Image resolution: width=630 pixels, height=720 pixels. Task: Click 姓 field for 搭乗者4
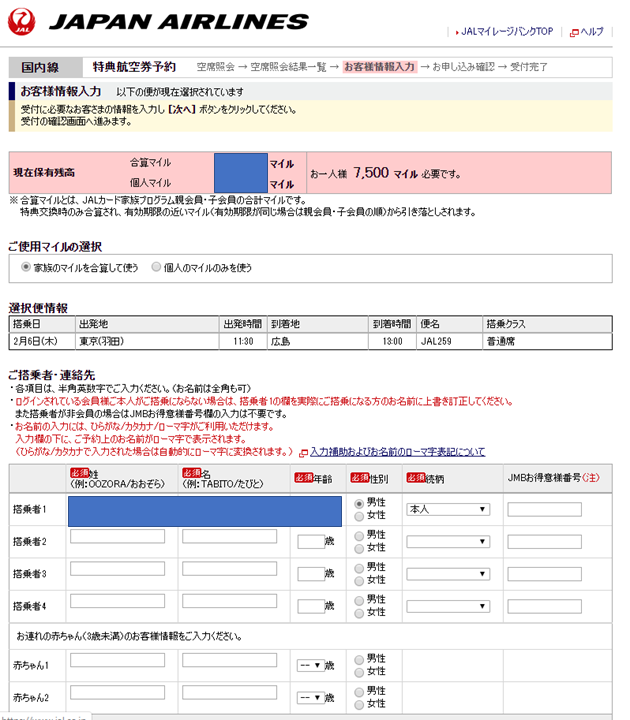click(118, 601)
